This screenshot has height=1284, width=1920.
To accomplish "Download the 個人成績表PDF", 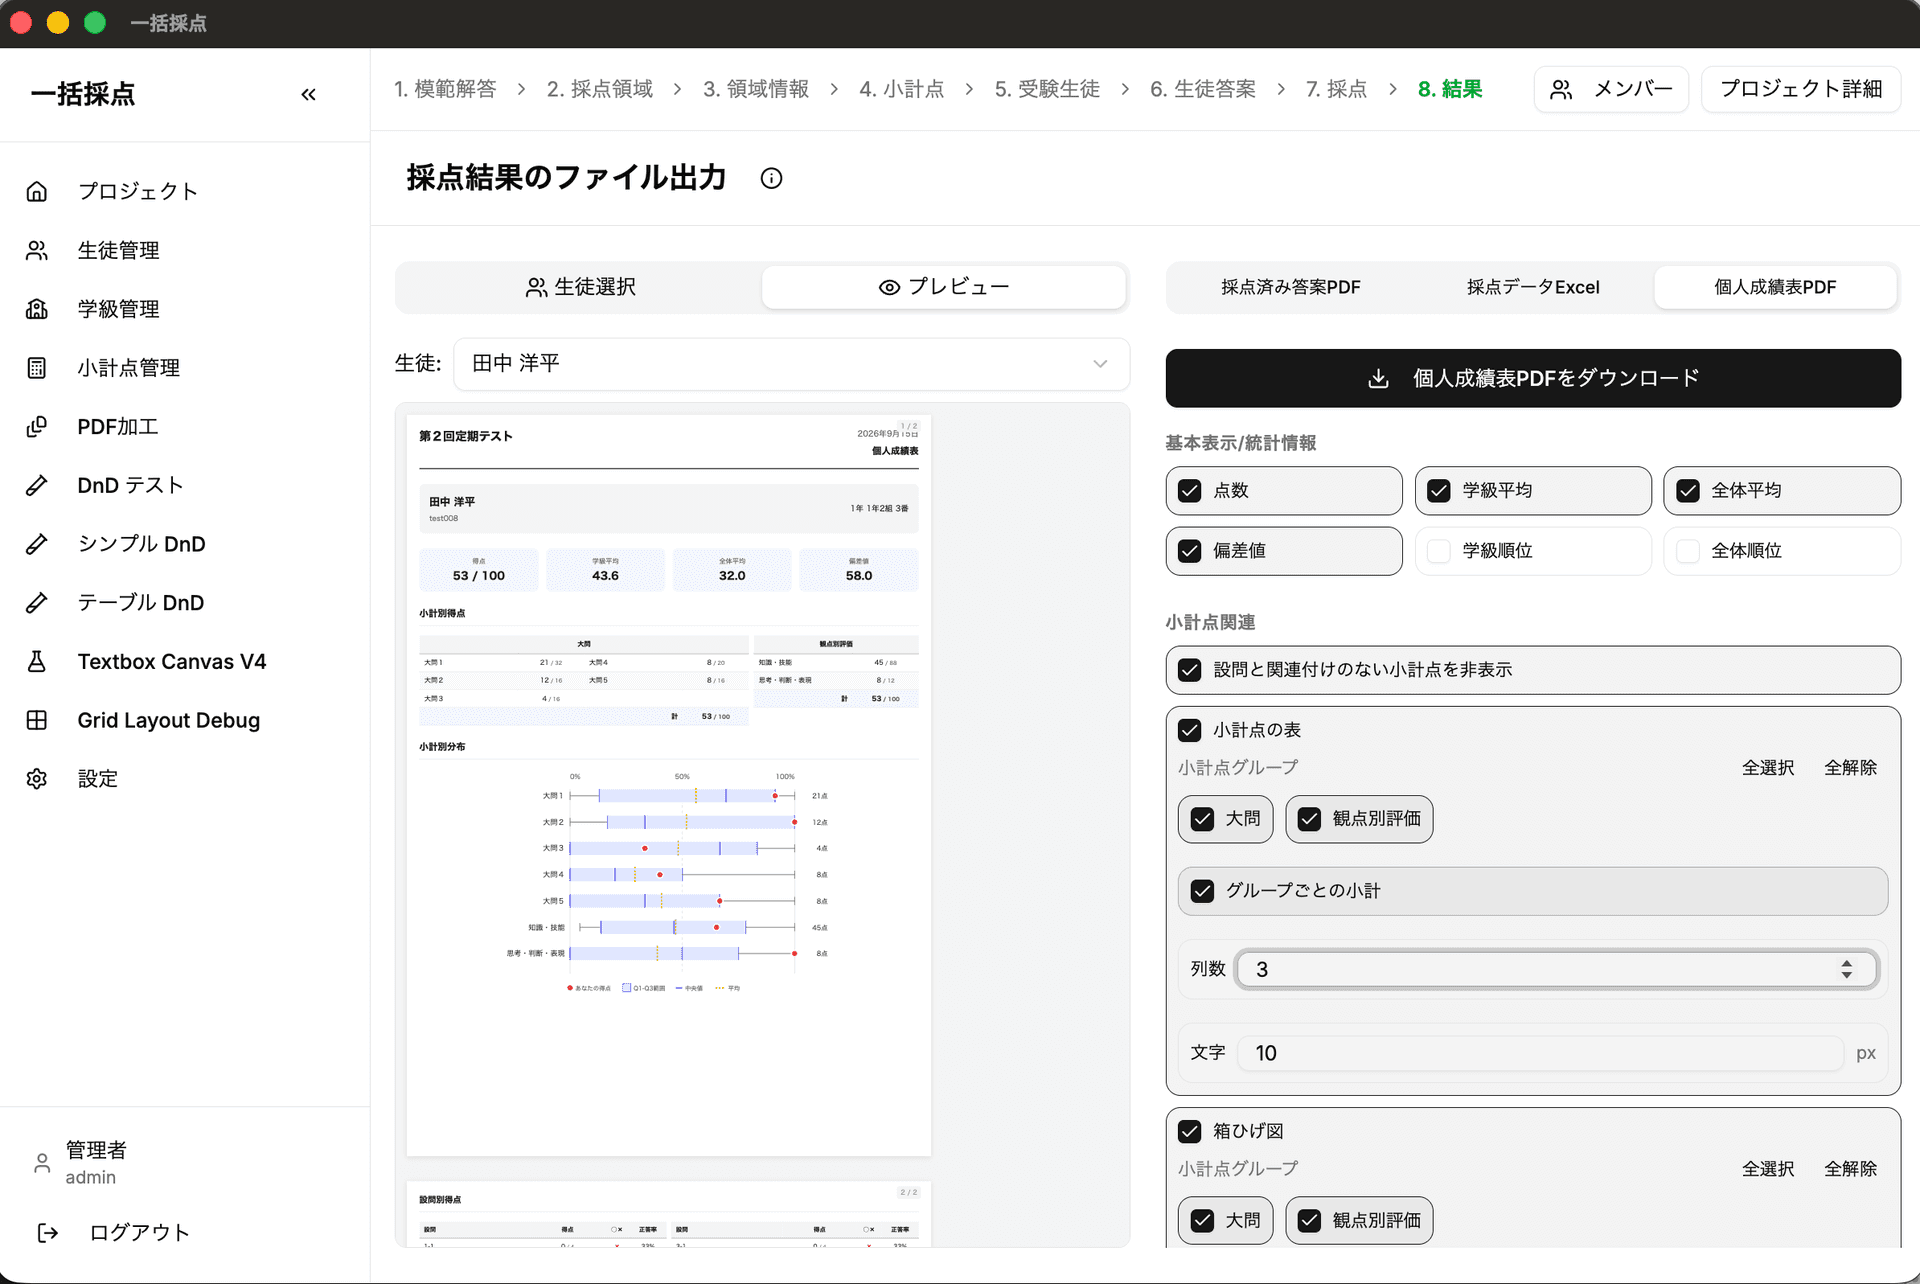I will [1533, 378].
